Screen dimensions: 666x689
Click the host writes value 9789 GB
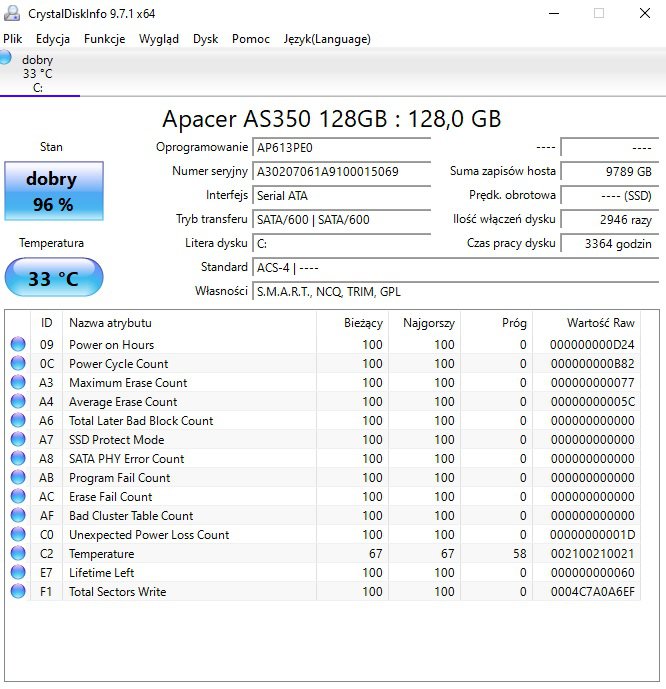(610, 171)
